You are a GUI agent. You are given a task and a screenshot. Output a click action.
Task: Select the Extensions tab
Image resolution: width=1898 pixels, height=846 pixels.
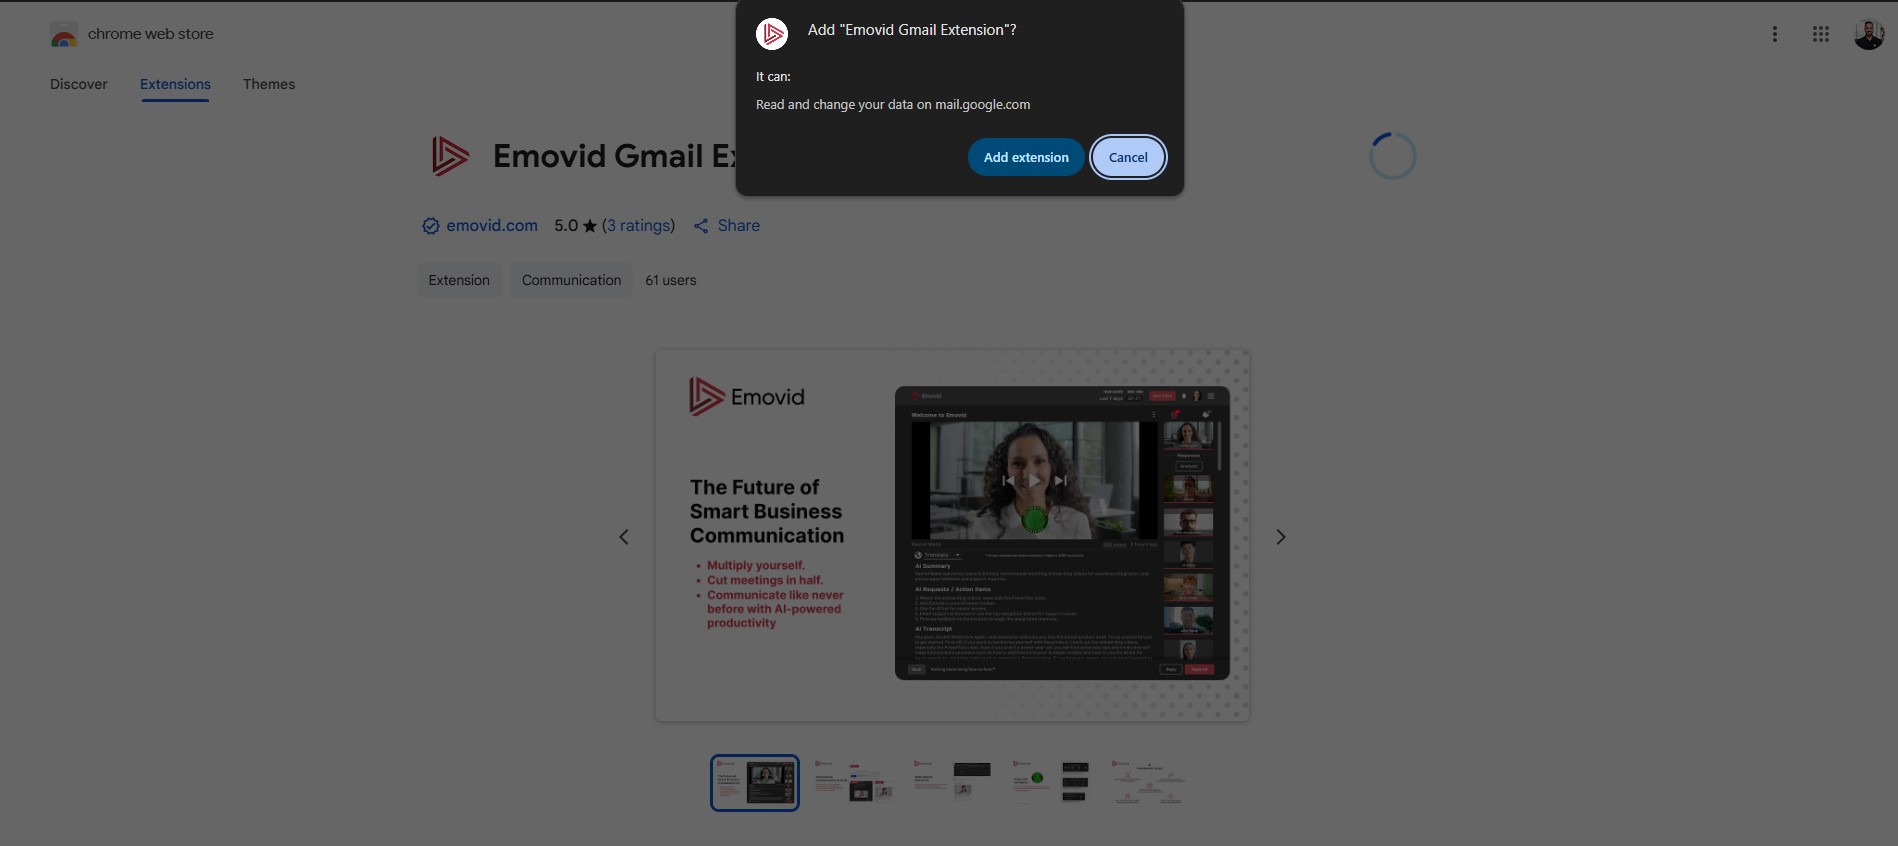pyautogui.click(x=175, y=84)
